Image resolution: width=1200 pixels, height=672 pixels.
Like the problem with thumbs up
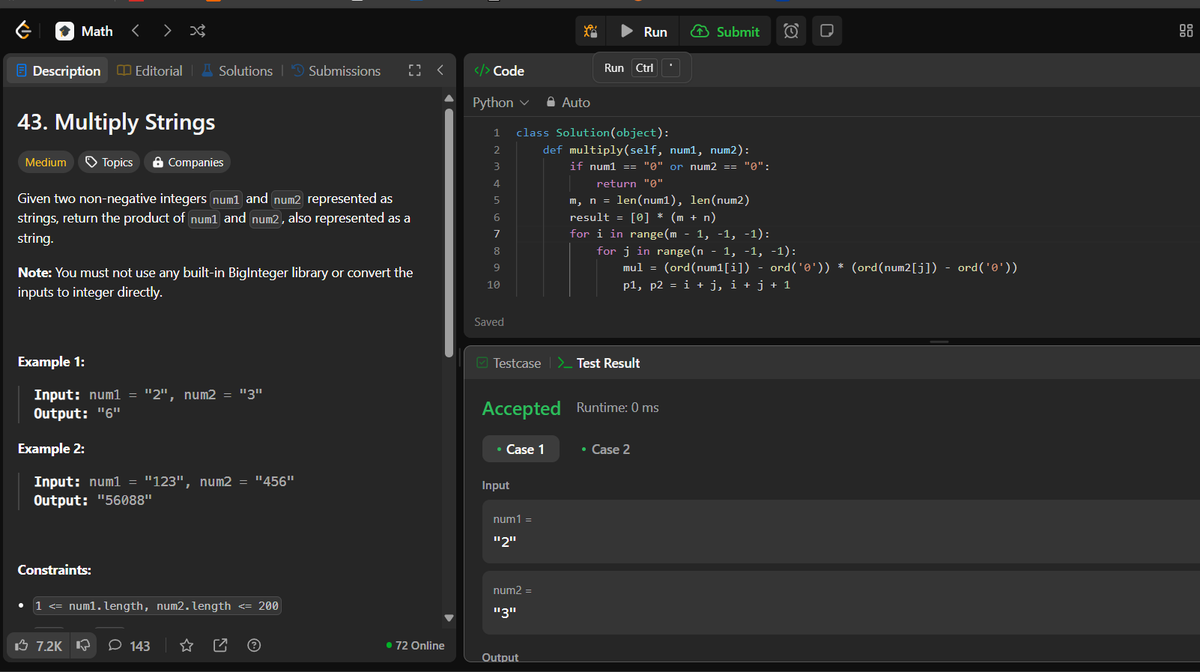(38, 646)
